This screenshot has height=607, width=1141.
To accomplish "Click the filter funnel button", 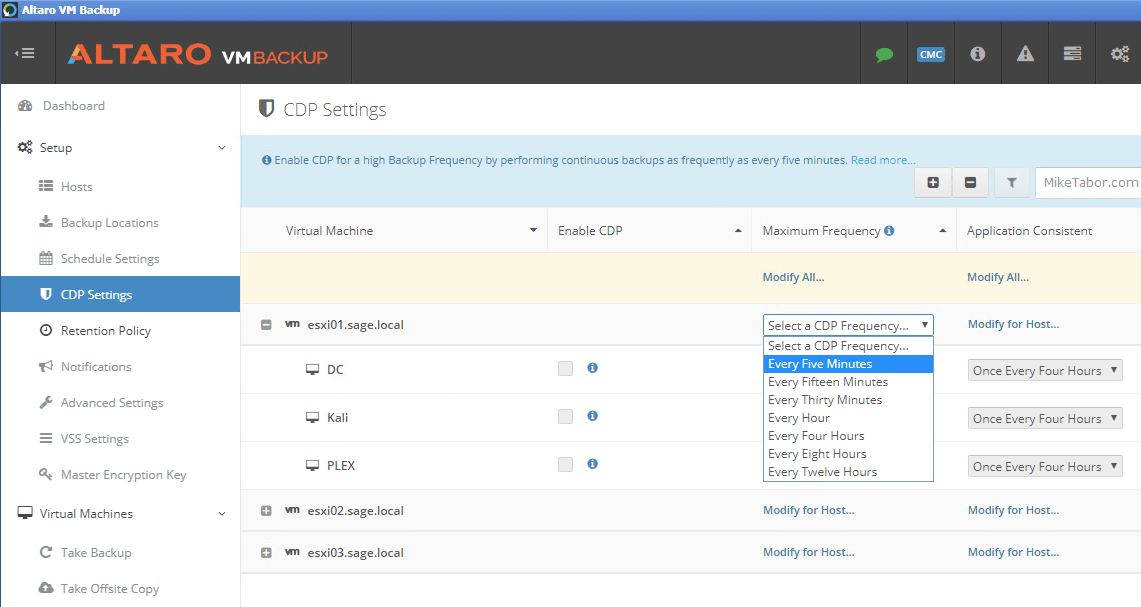I will coord(1011,183).
